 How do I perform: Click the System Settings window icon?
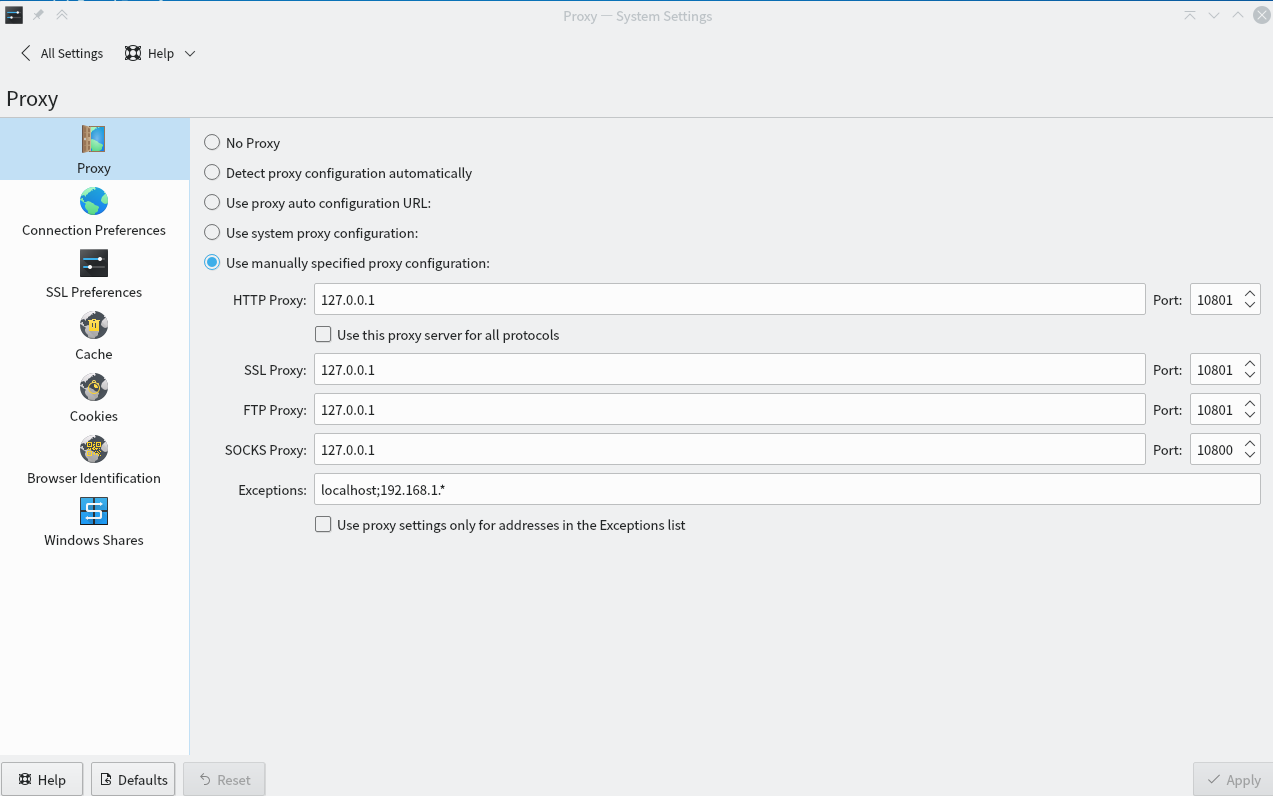pyautogui.click(x=13, y=15)
